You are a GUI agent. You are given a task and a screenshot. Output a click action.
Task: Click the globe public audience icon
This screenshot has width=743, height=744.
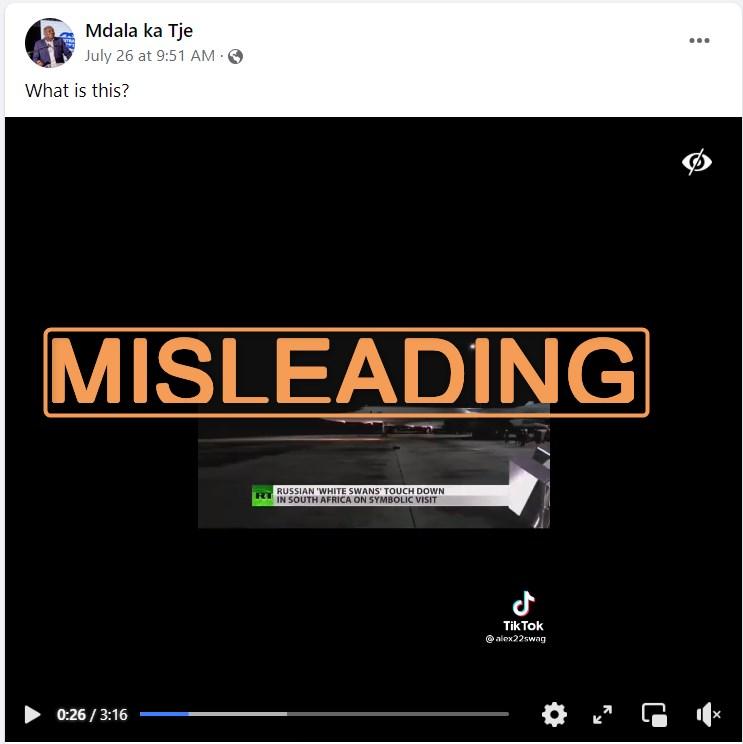tap(235, 56)
